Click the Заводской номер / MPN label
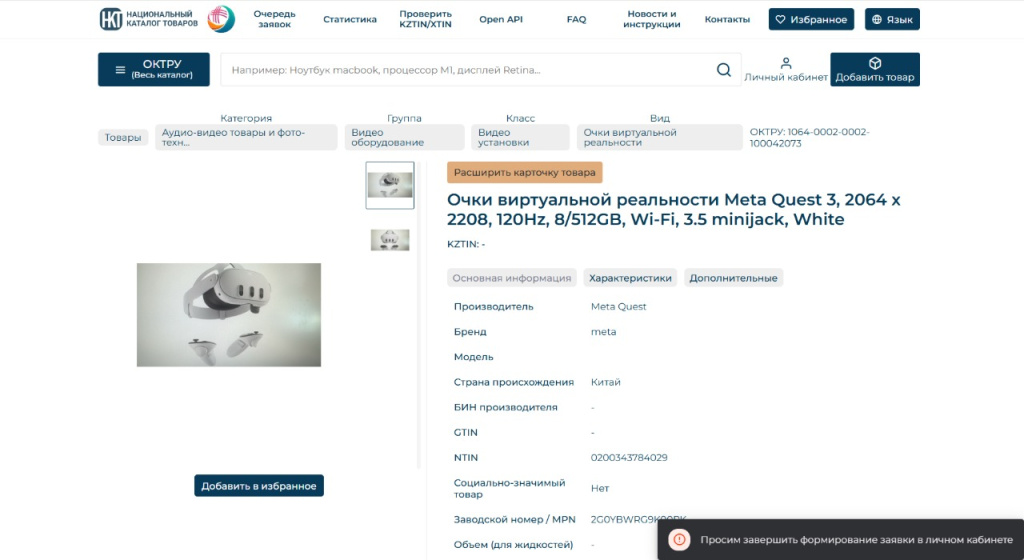Image resolution: width=1024 pixels, height=560 pixels. coord(515,520)
